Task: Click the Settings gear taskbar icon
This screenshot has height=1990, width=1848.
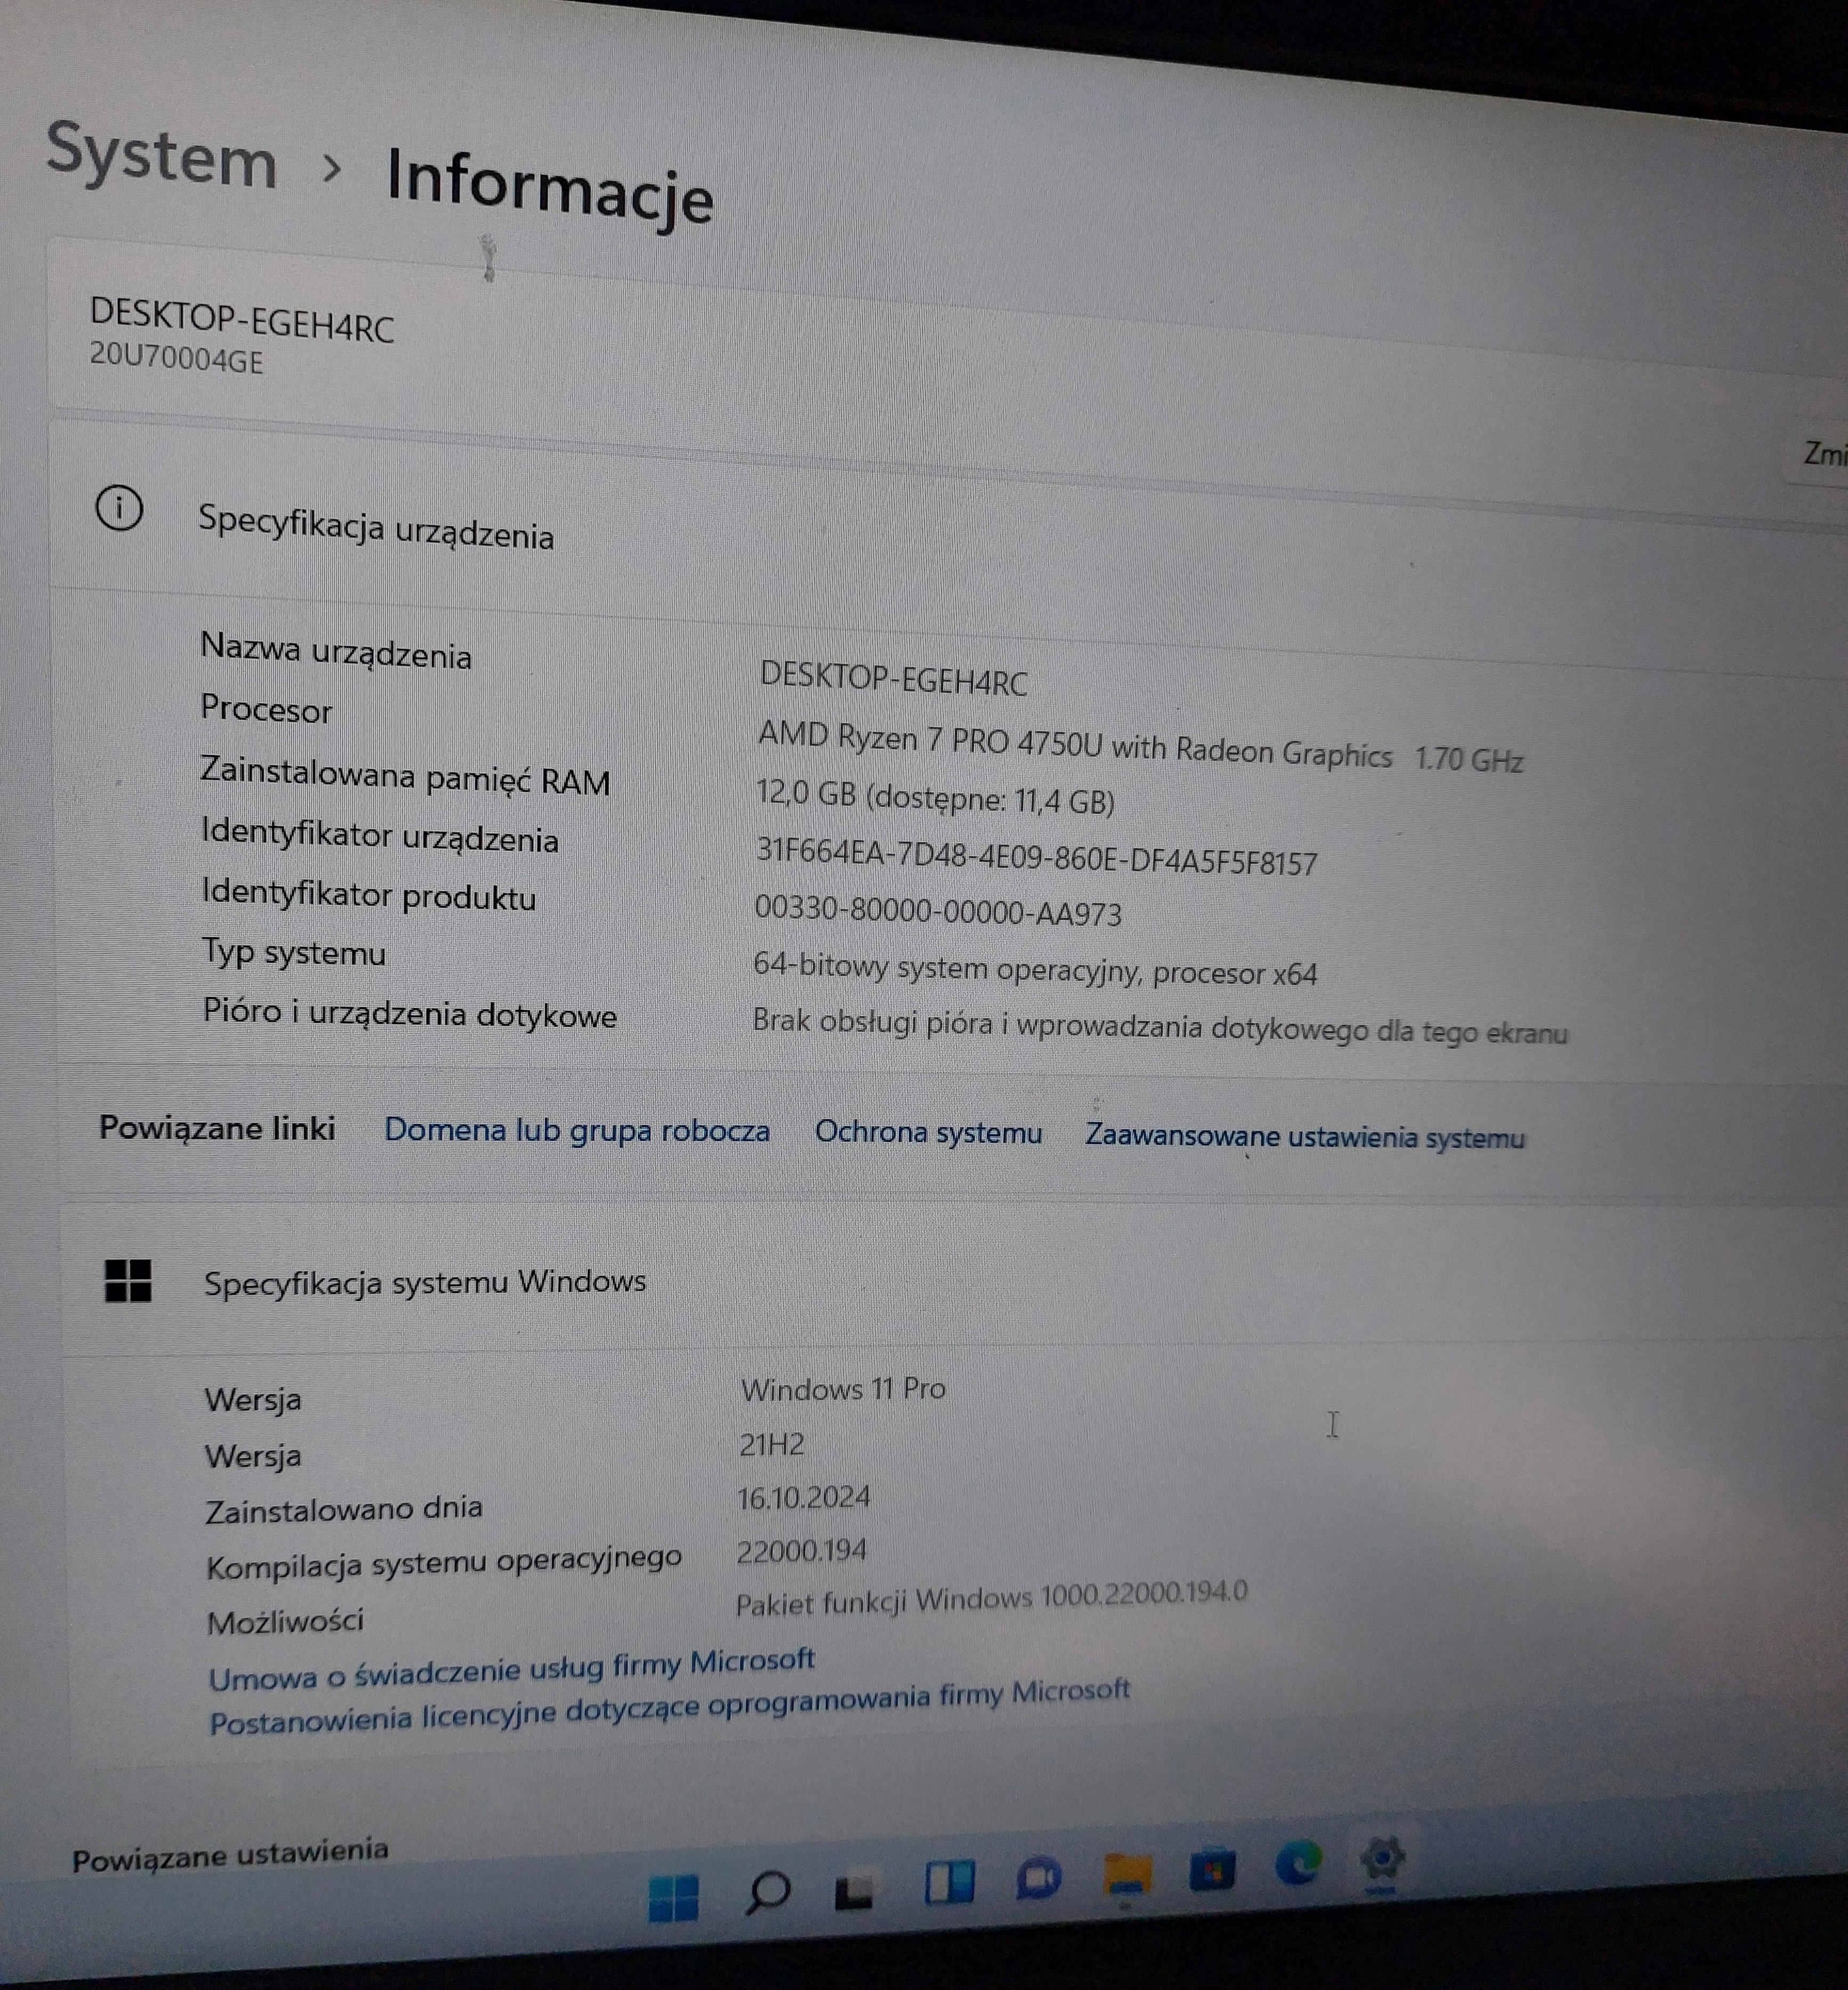Action: click(x=1383, y=1859)
